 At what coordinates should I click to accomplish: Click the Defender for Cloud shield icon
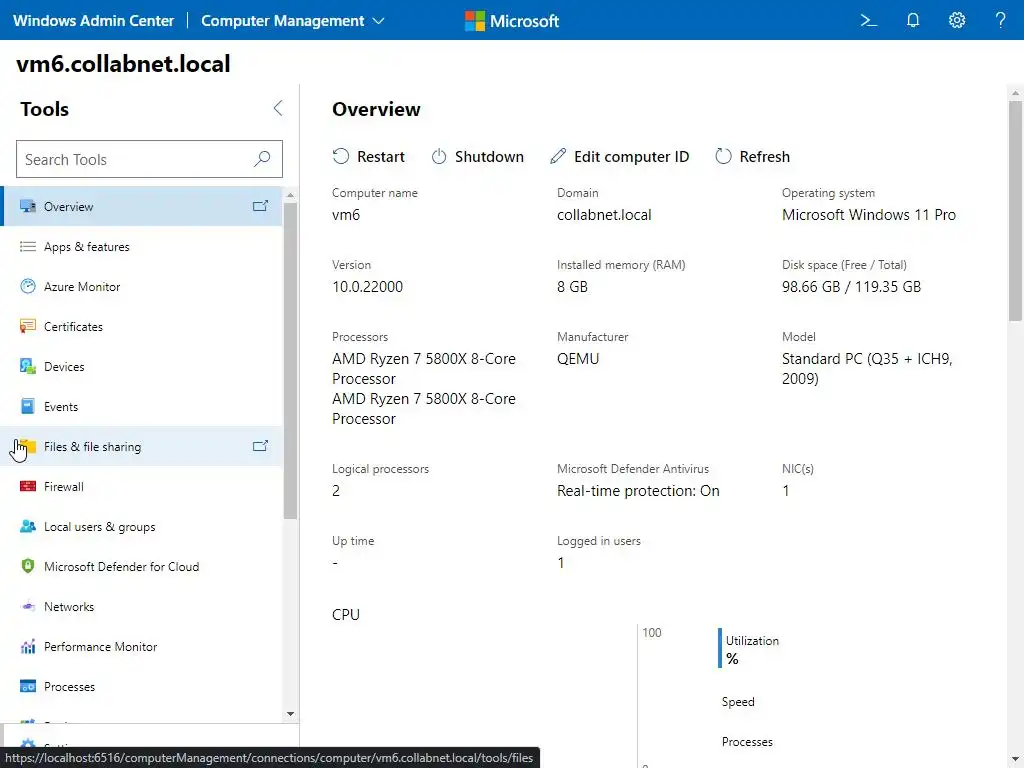27,566
